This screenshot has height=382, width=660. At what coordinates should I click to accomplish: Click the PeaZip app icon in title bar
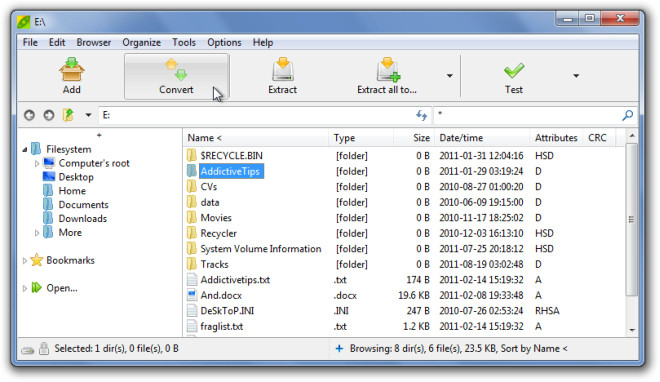(24, 21)
